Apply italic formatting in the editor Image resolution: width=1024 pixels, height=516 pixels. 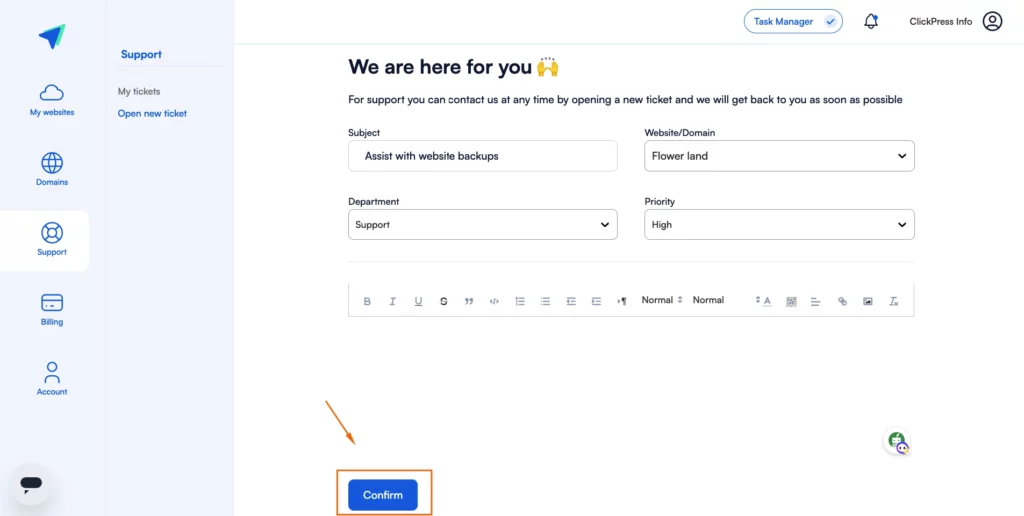[392, 301]
